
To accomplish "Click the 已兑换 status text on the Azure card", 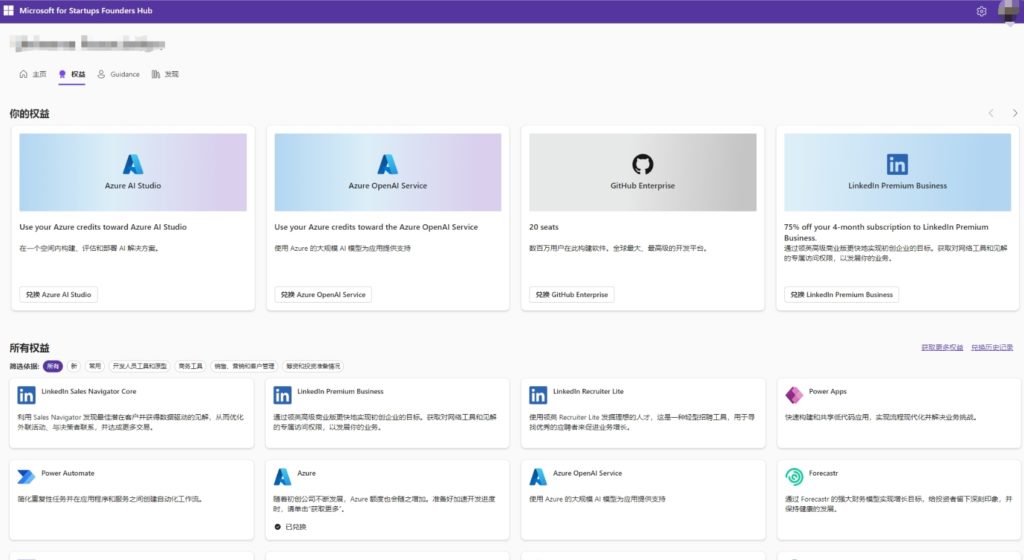I will [295, 527].
